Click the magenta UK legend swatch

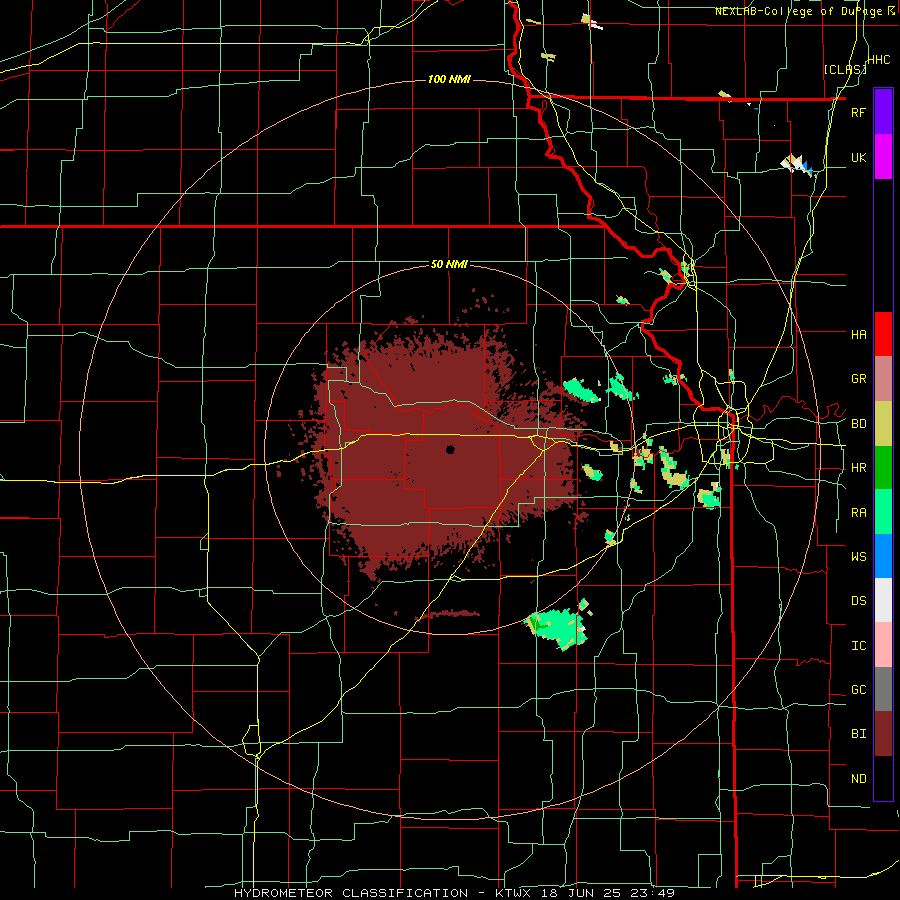(883, 157)
